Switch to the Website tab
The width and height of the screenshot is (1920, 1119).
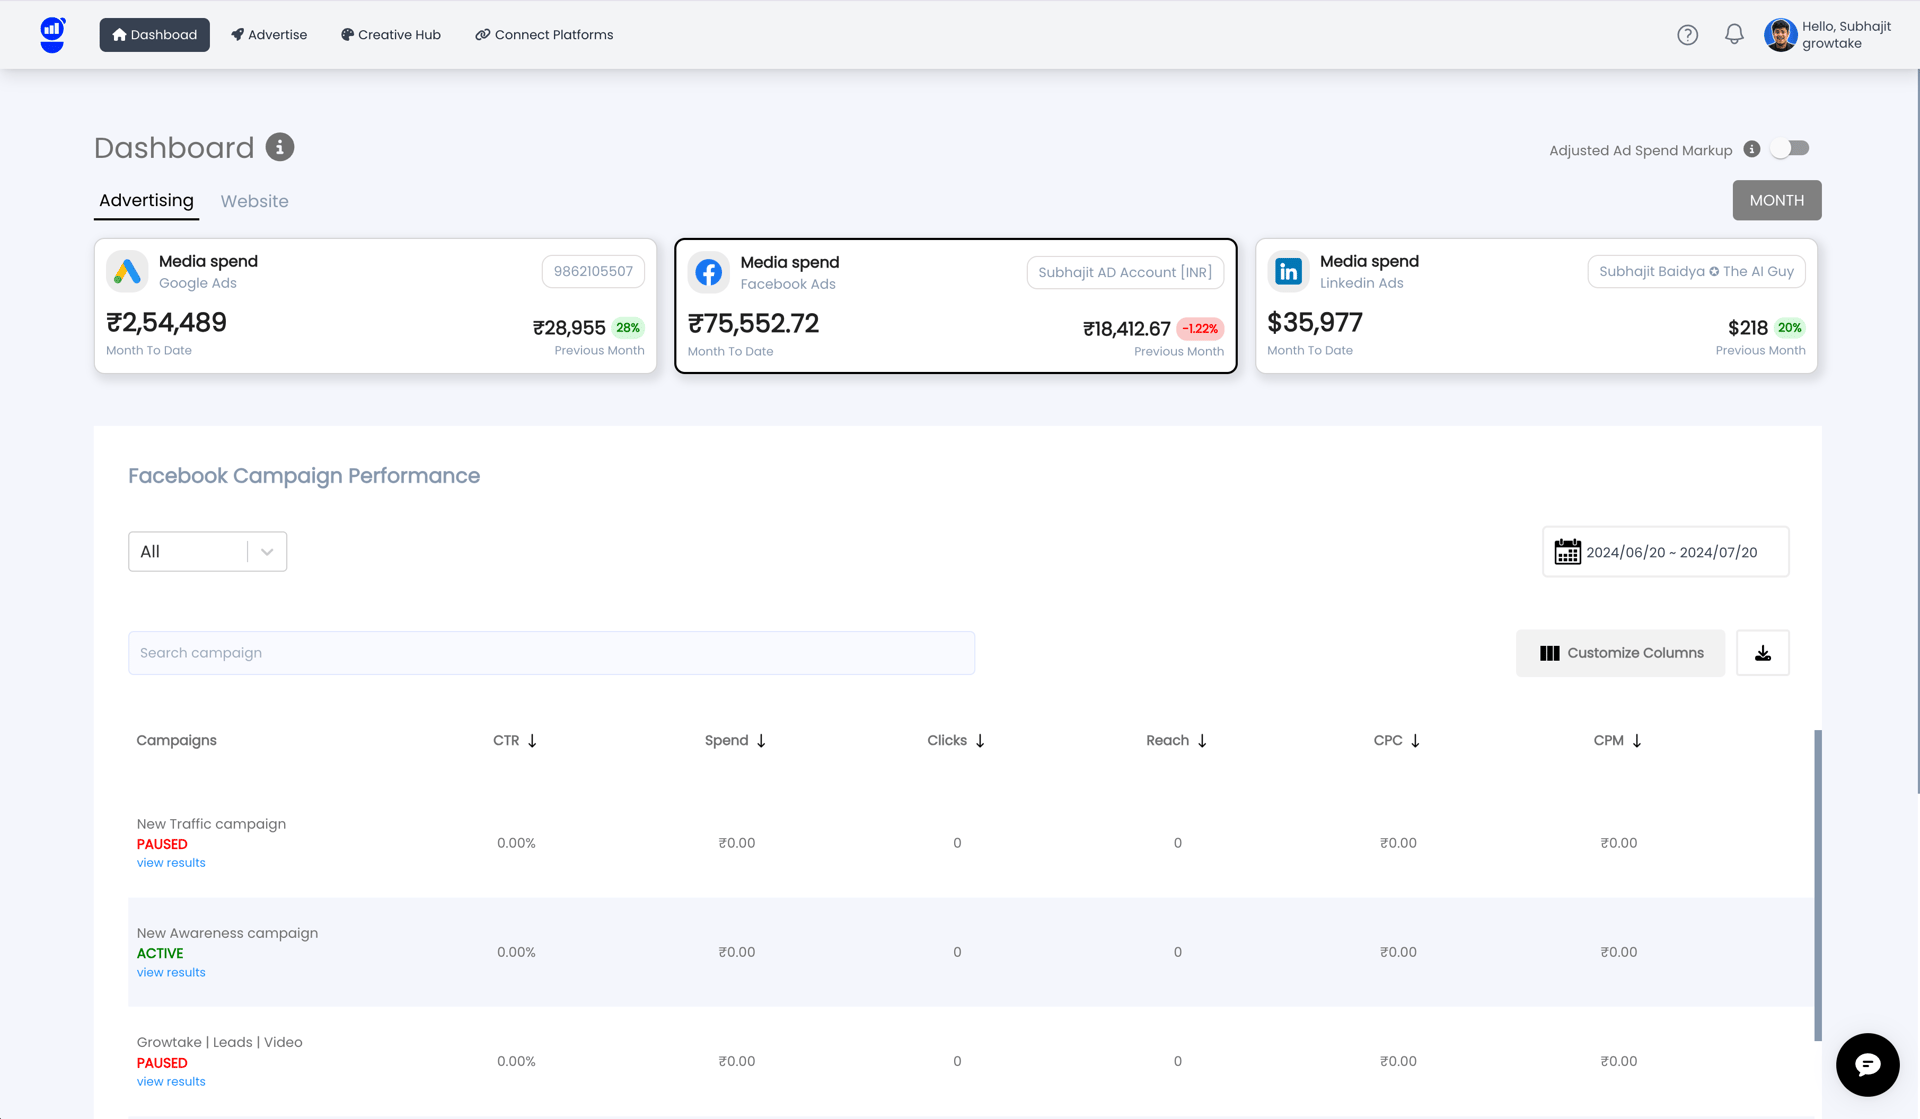(x=254, y=201)
